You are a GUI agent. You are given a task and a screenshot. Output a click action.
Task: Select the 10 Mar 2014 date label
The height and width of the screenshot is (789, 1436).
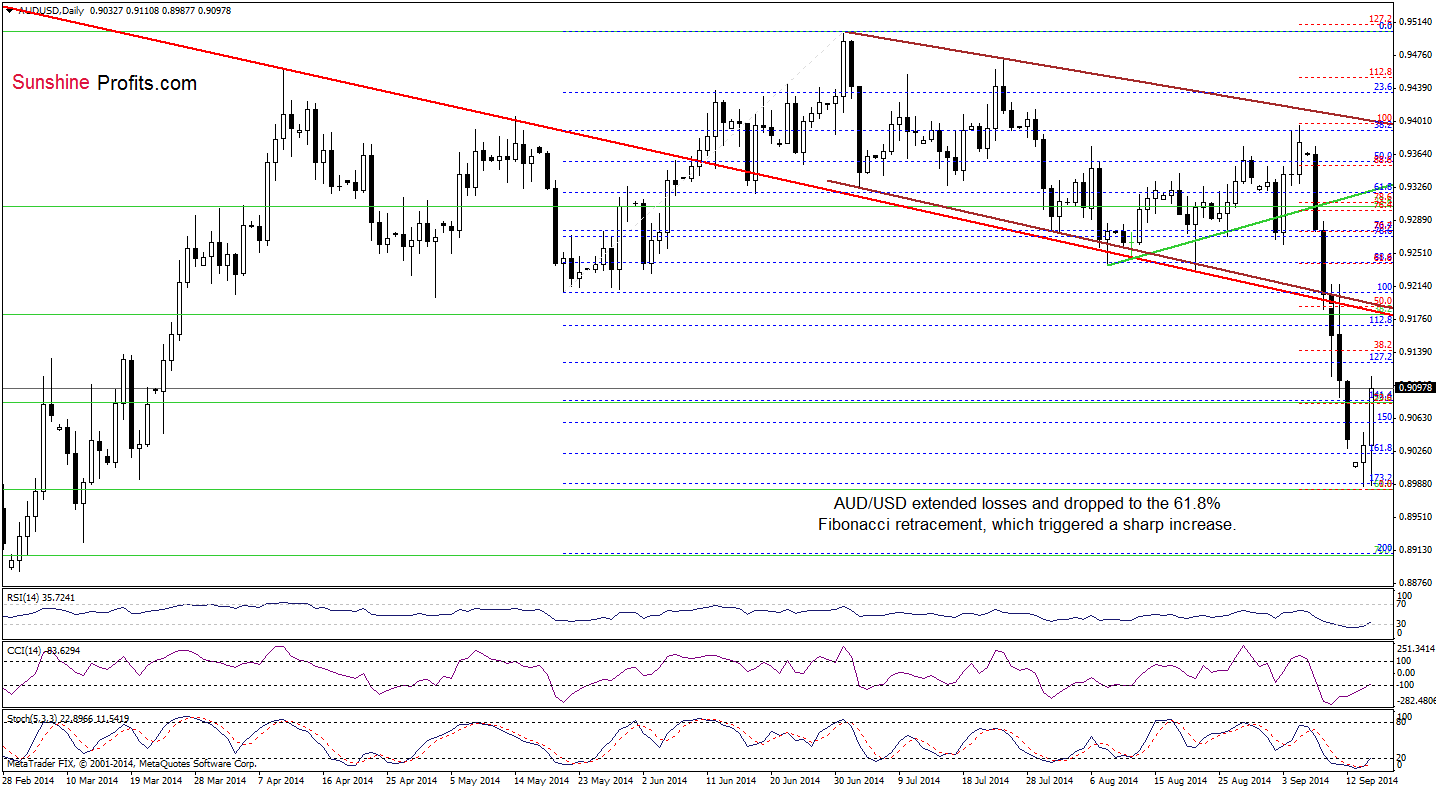(93, 780)
